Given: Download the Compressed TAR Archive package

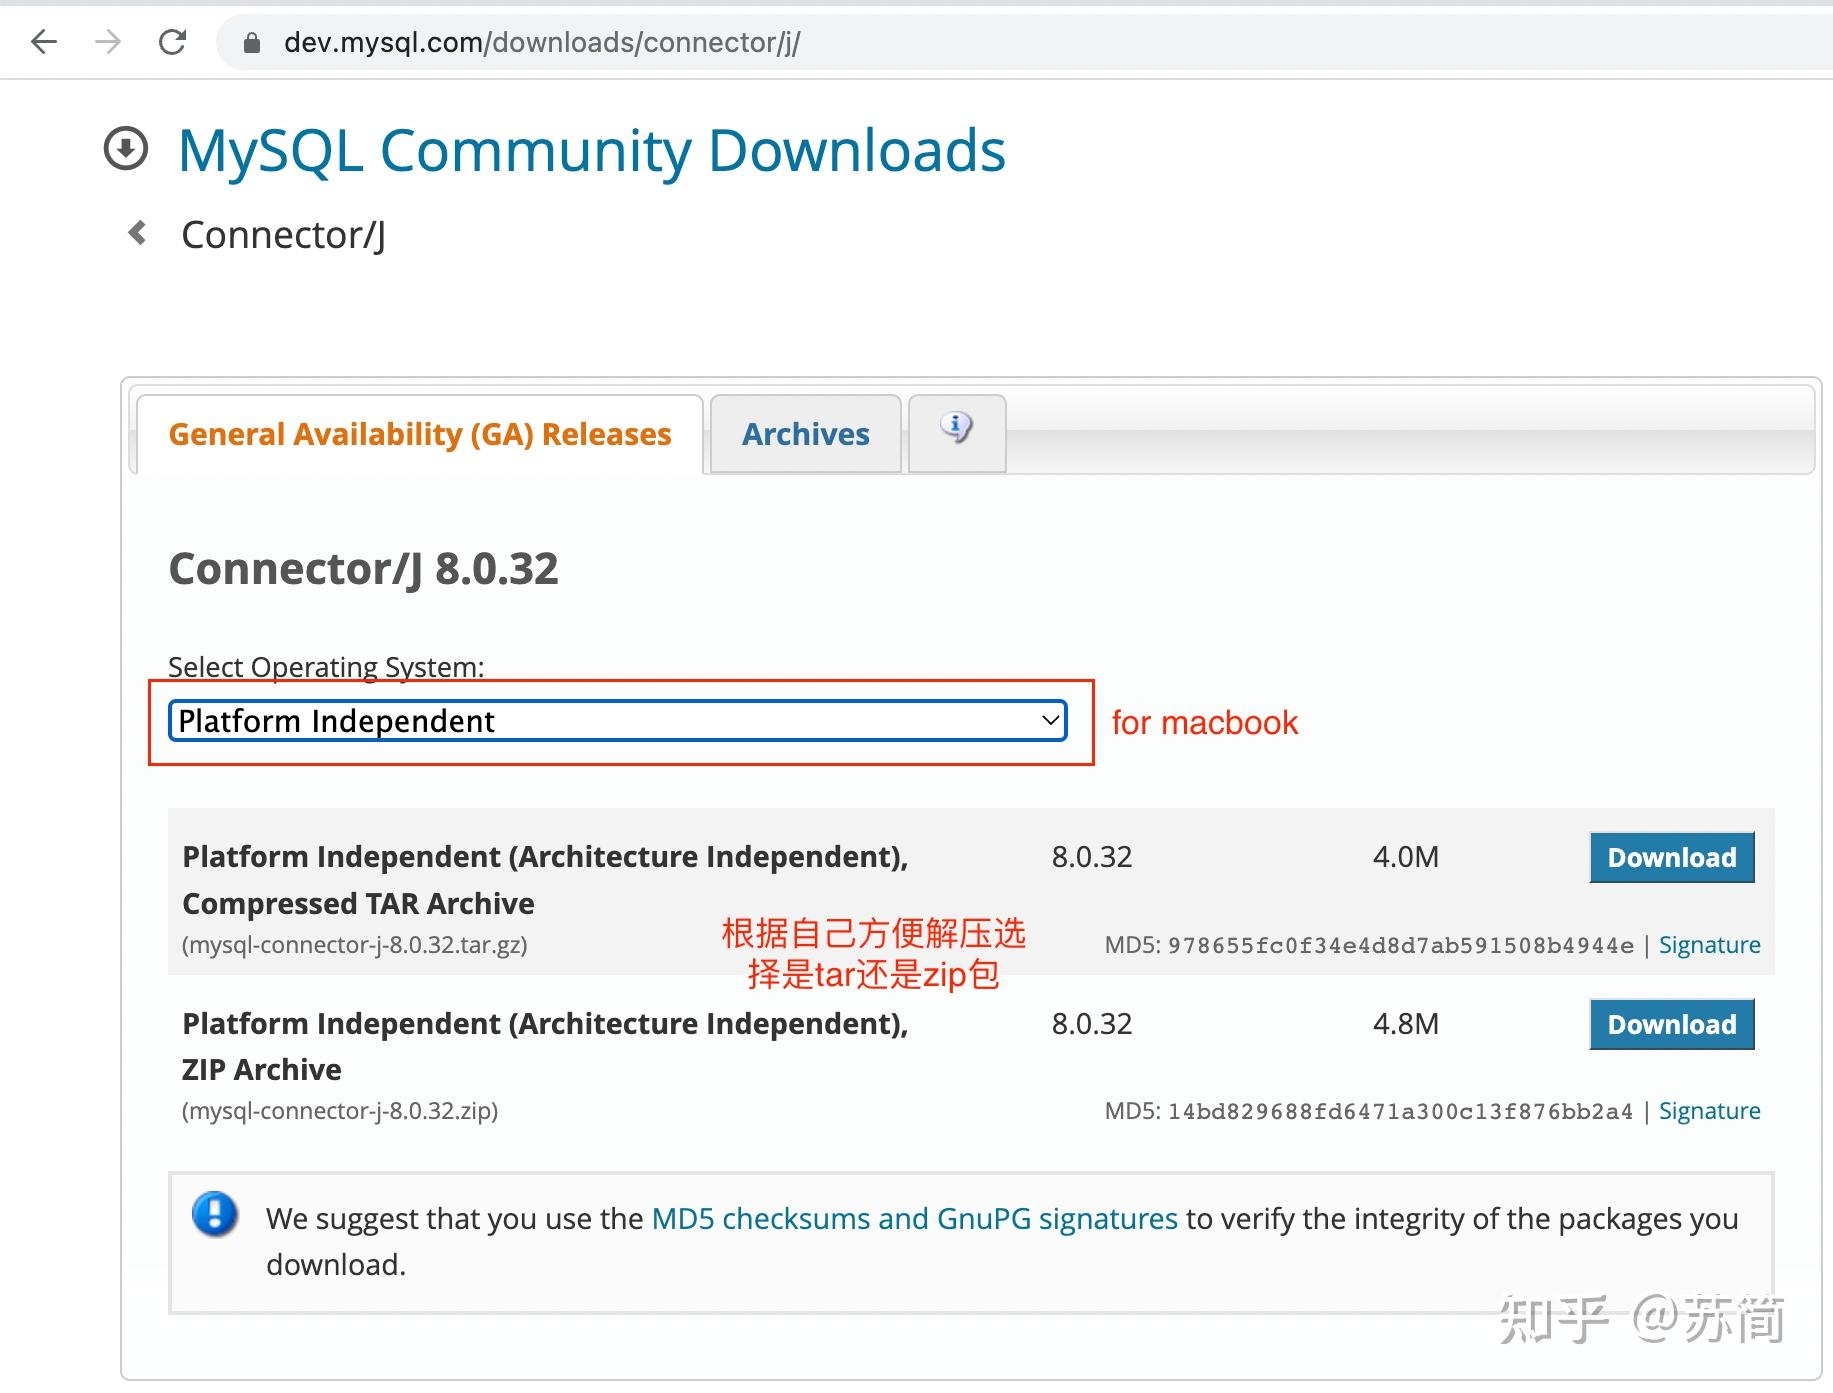Looking at the screenshot, I should coord(1672,857).
